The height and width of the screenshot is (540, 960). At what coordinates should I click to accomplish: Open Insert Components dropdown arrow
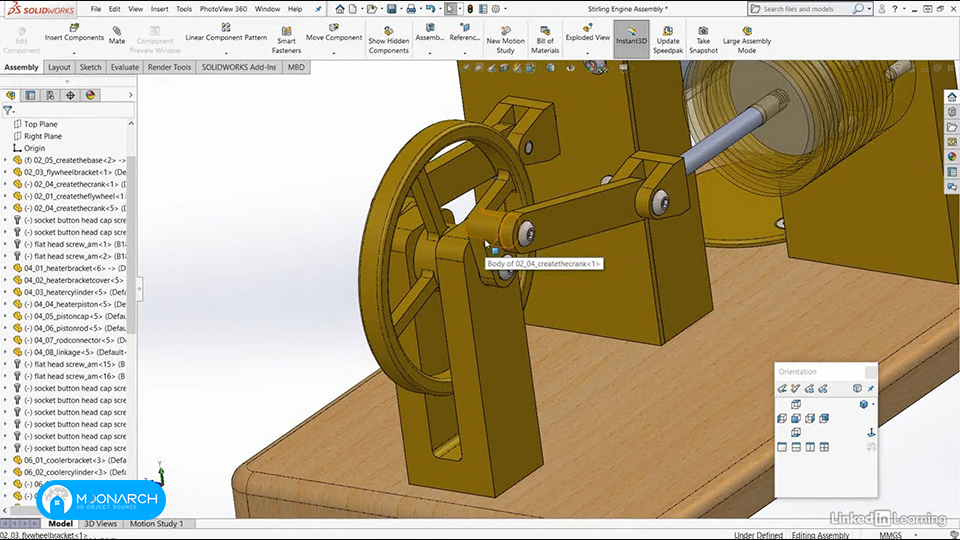[x=74, y=53]
